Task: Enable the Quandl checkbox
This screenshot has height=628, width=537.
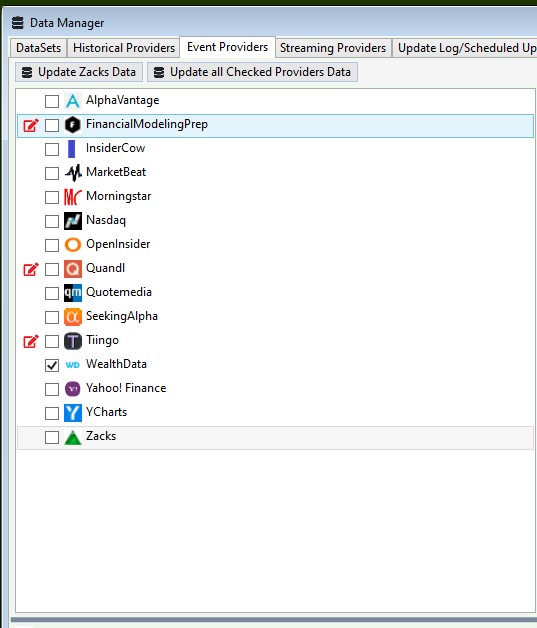Action: (x=52, y=270)
